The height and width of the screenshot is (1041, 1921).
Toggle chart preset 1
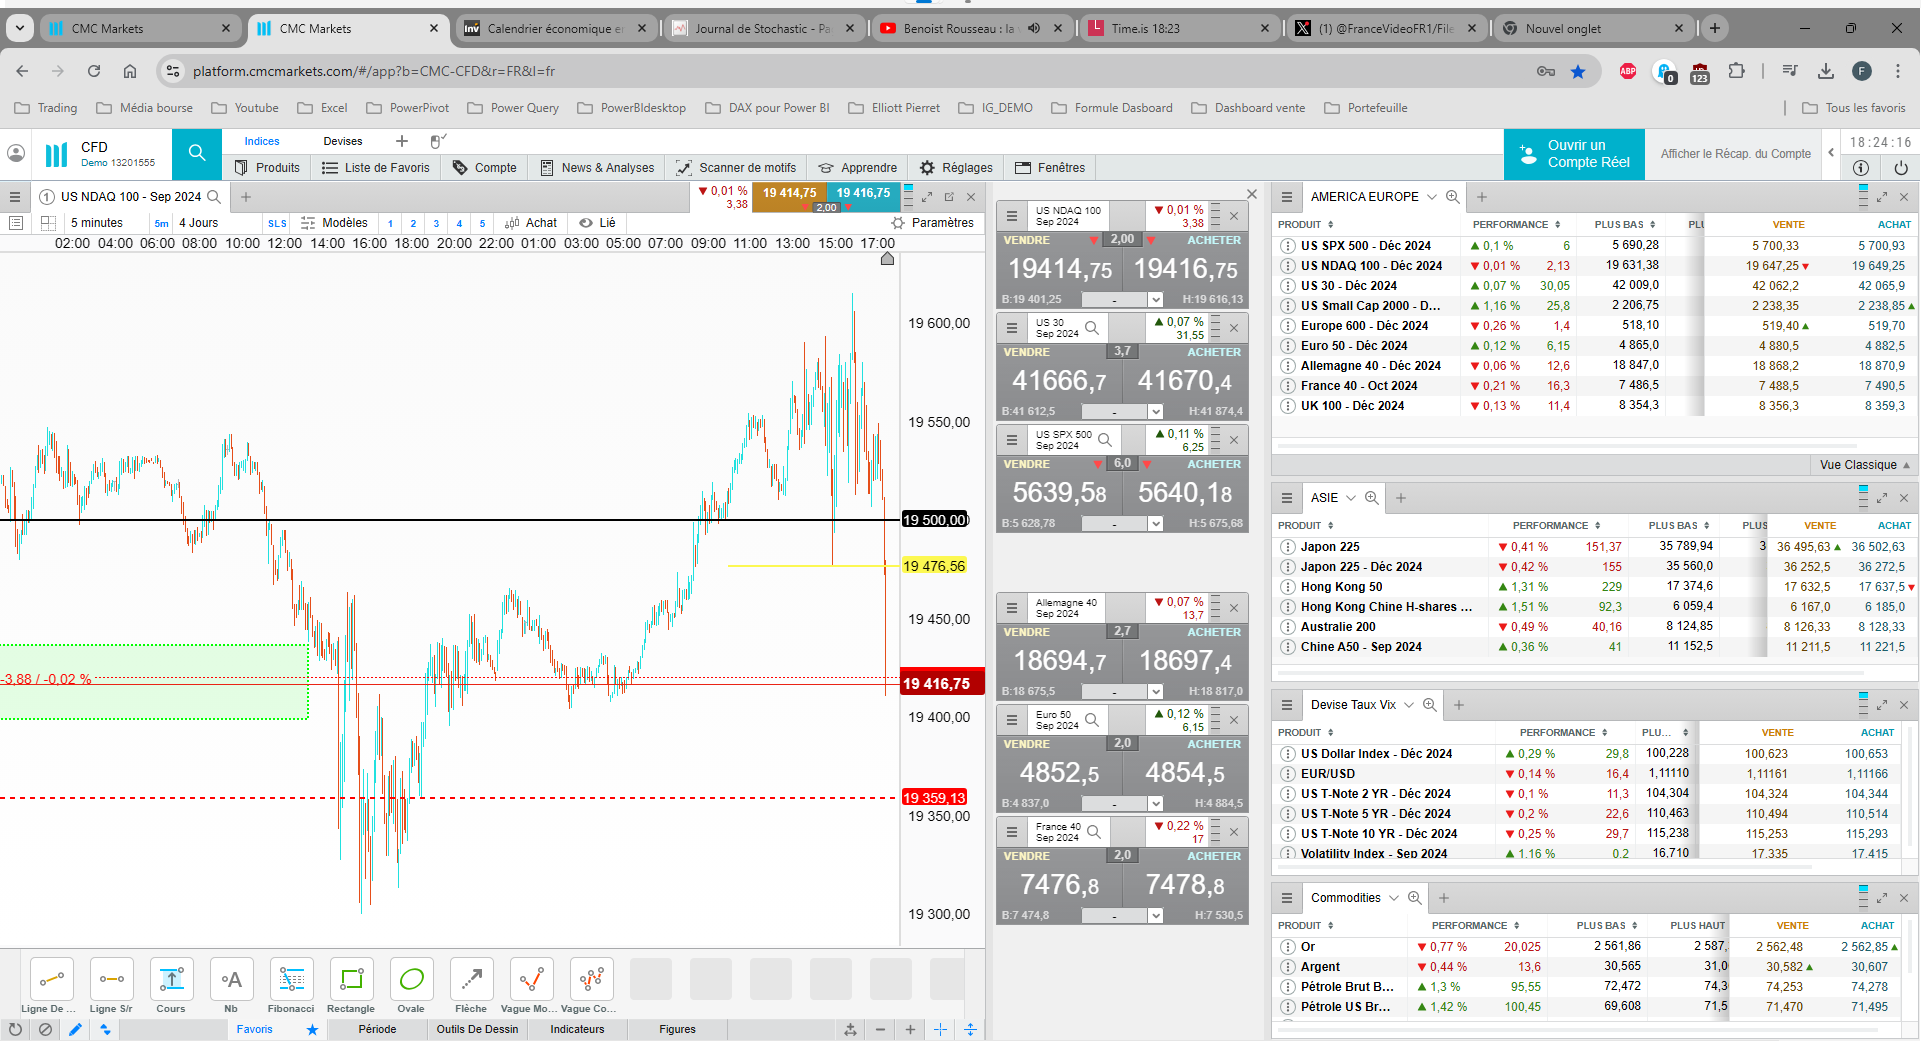pos(390,223)
